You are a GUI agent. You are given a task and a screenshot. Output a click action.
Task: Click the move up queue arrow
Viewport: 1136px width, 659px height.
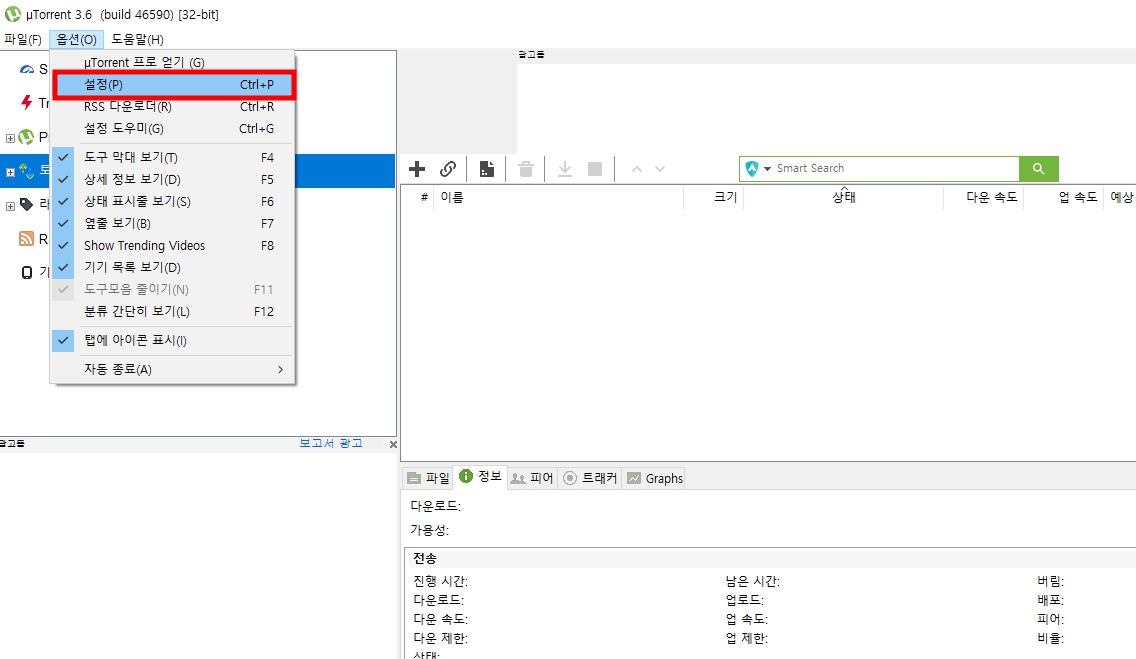point(637,169)
